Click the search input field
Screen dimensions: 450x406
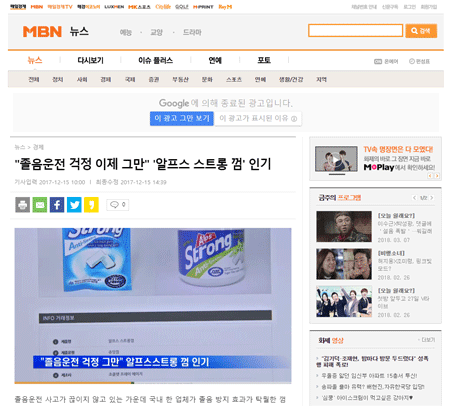(355, 31)
